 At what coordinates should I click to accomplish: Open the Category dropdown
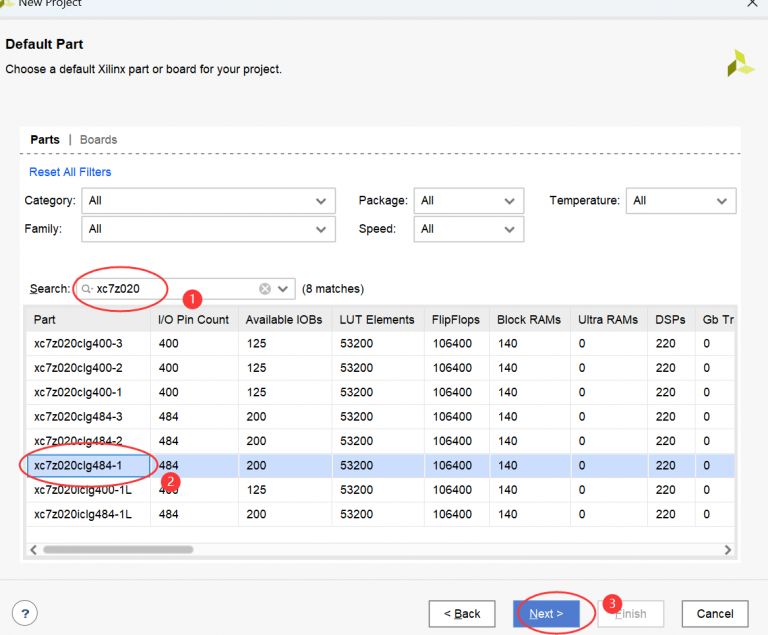(208, 201)
